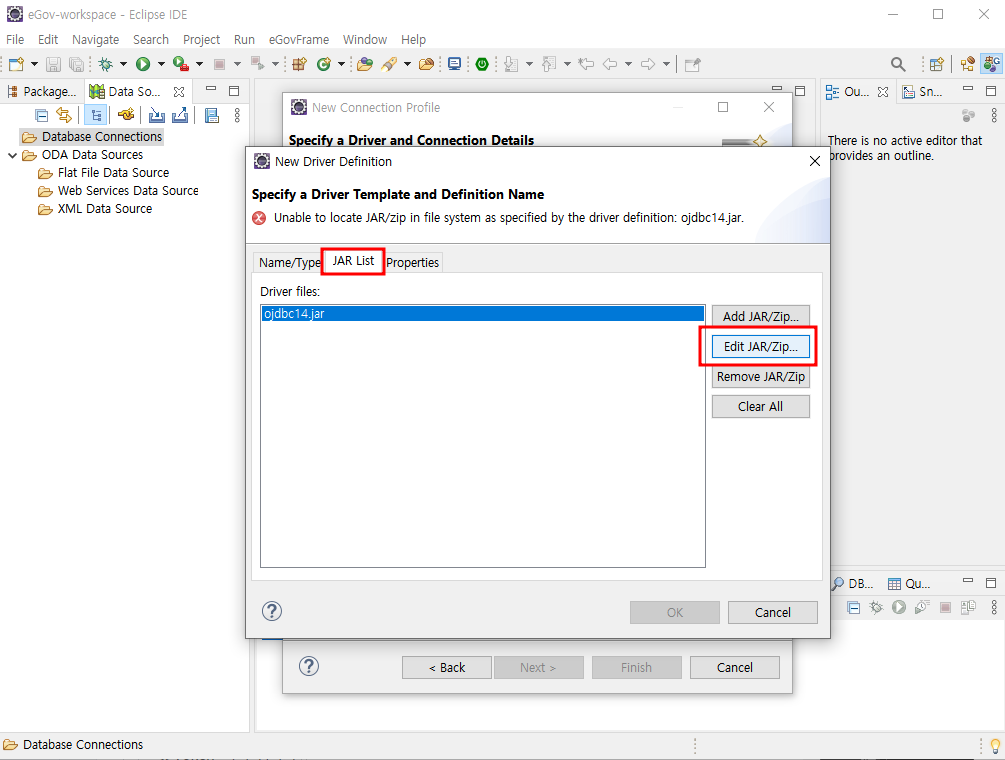Click Cancel in New Driver Definition dialog
Viewport: 1005px width, 760px height.
tap(772, 613)
